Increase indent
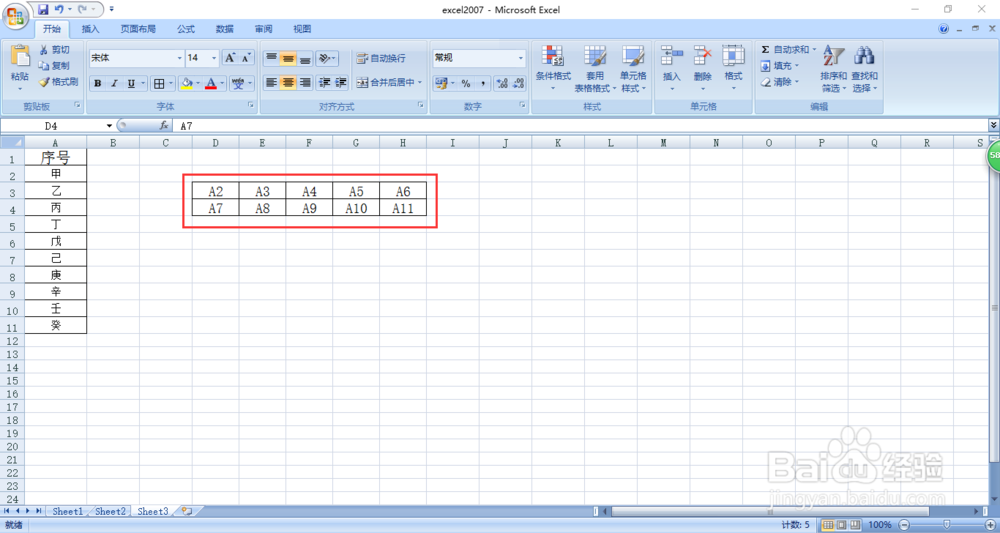Viewport: 1000px width, 533px height. [341, 83]
